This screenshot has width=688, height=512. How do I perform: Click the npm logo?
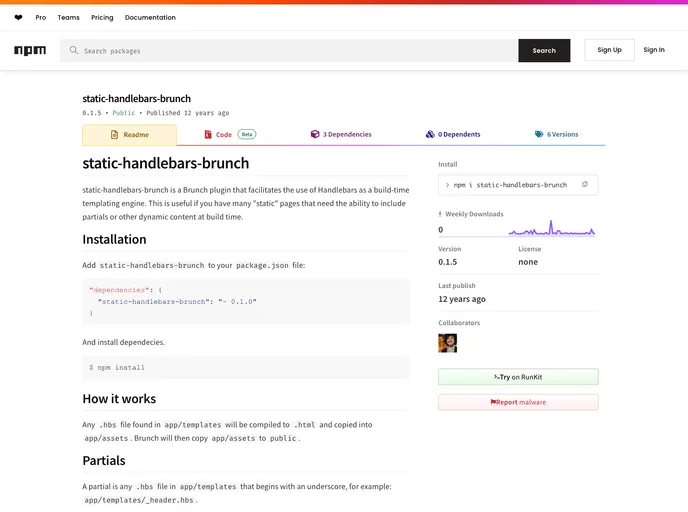[x=30, y=50]
